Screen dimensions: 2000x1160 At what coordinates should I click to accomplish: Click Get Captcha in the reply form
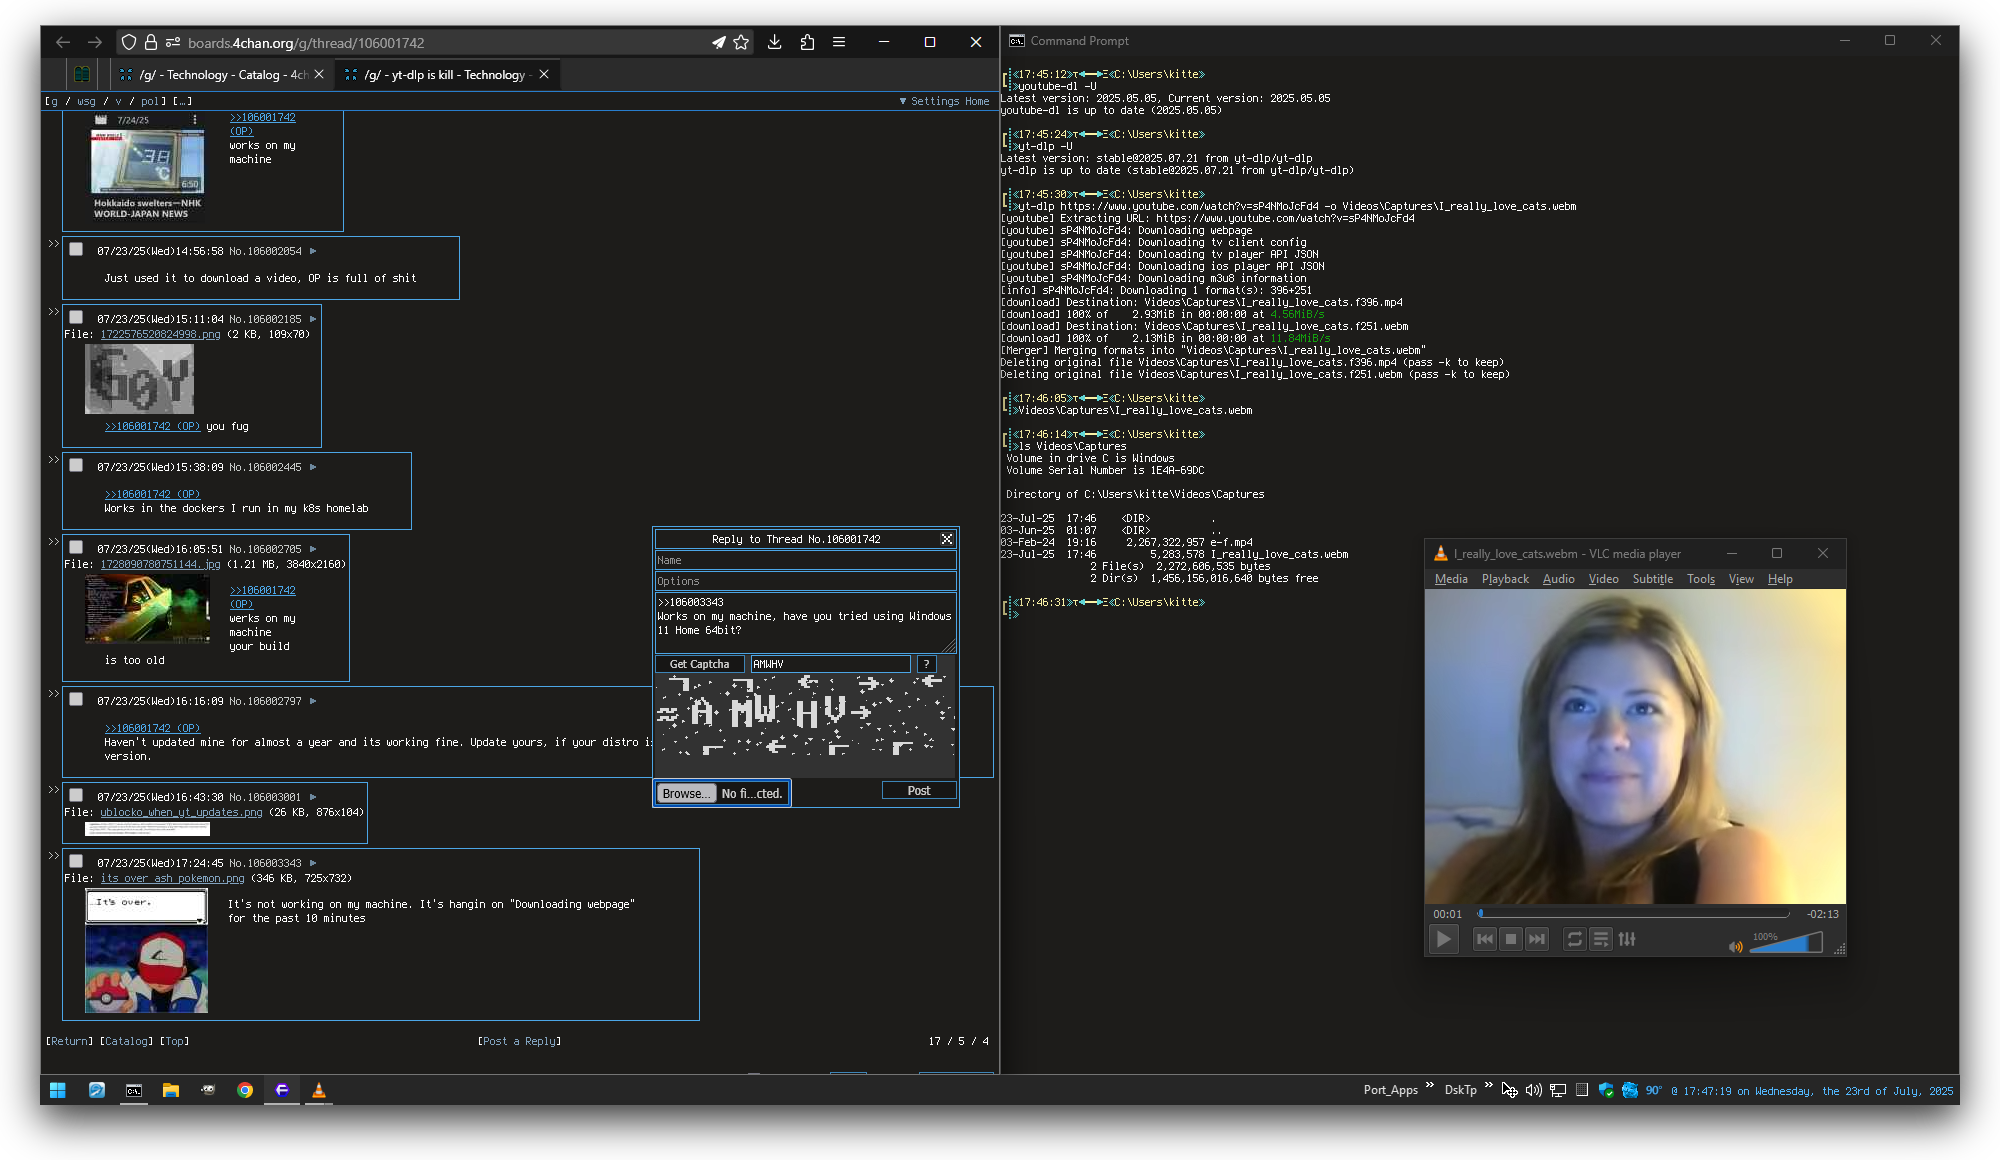pos(699,664)
